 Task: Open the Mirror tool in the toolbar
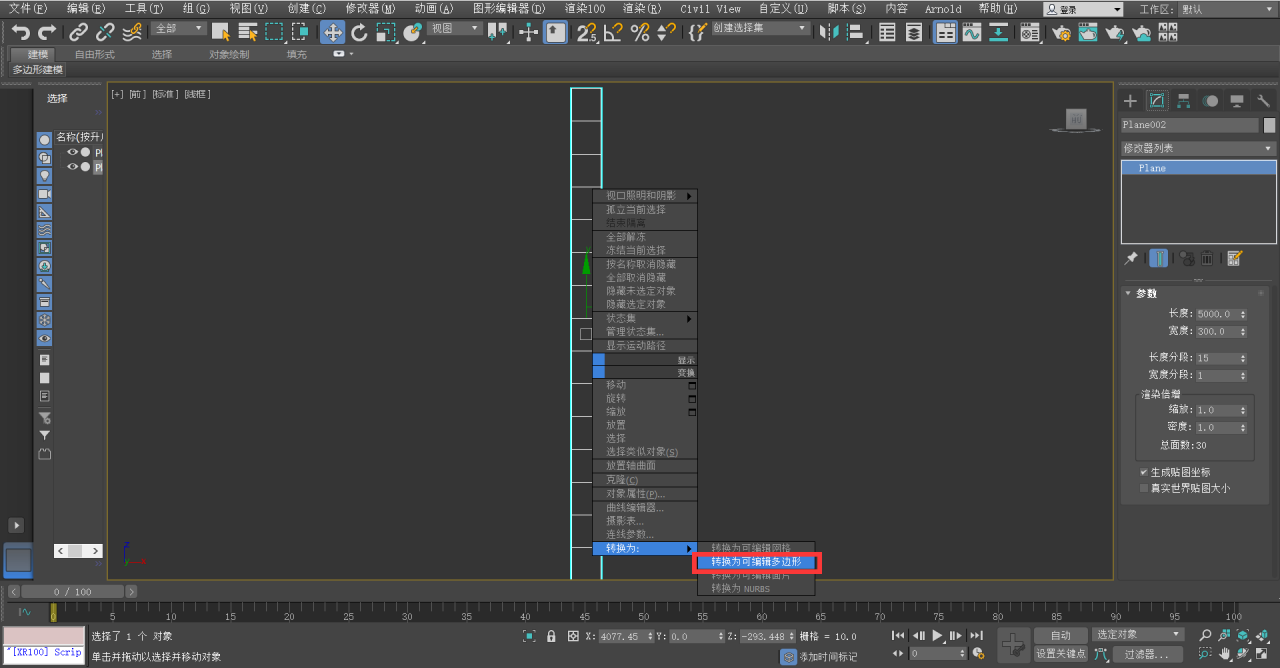coord(829,32)
